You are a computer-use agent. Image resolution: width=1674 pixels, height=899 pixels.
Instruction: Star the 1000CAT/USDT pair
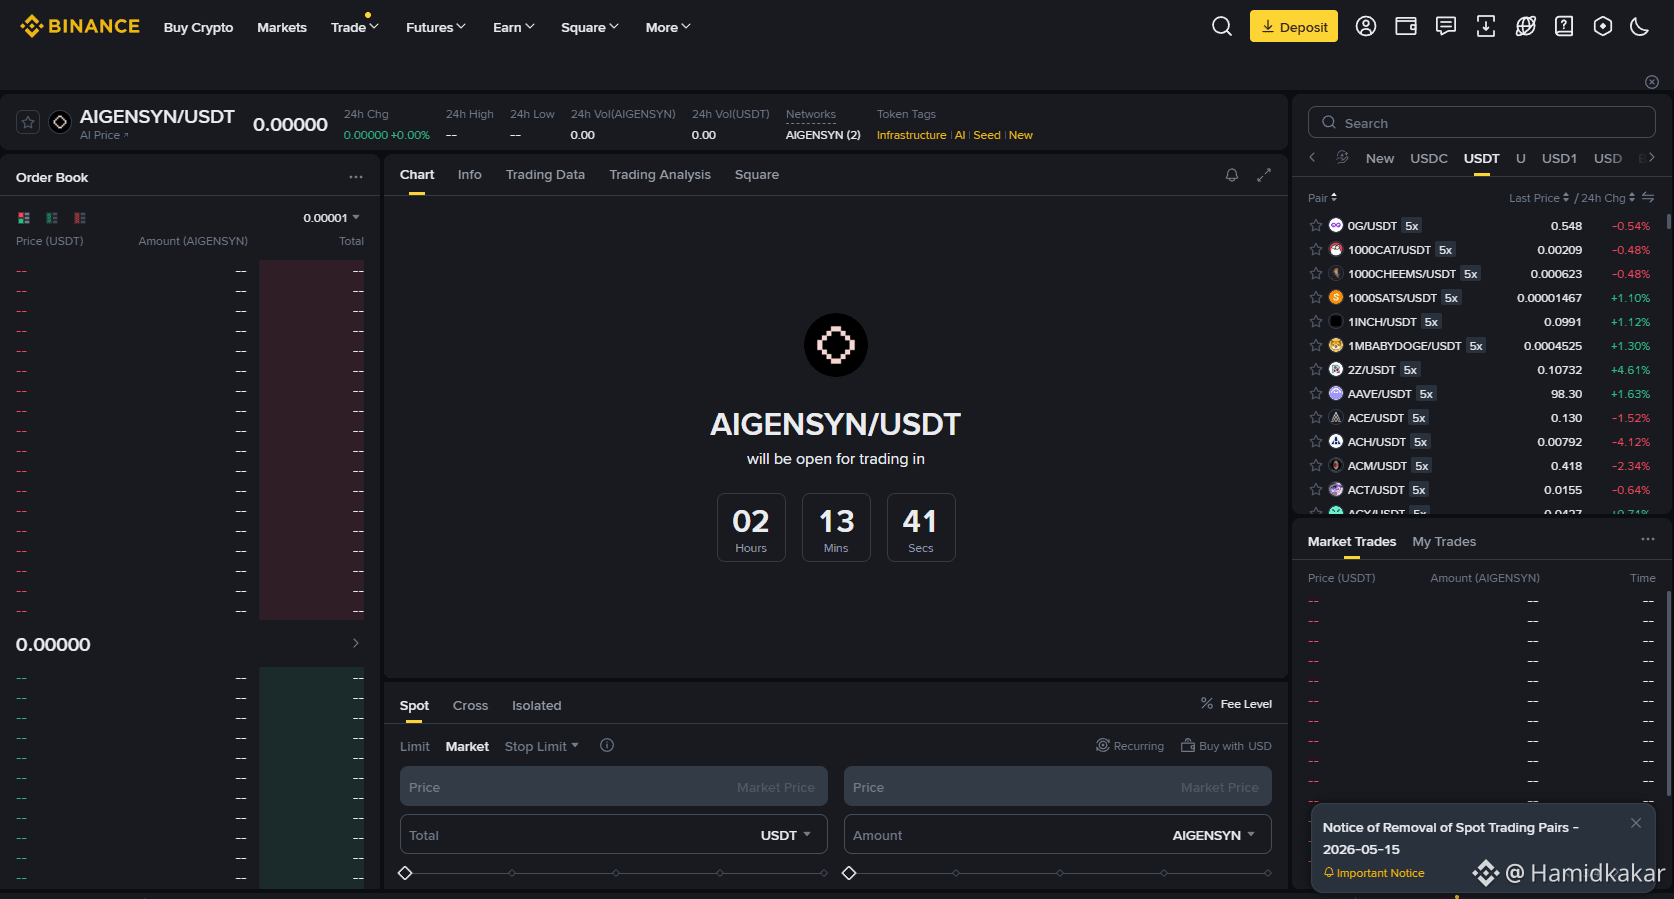(1316, 250)
